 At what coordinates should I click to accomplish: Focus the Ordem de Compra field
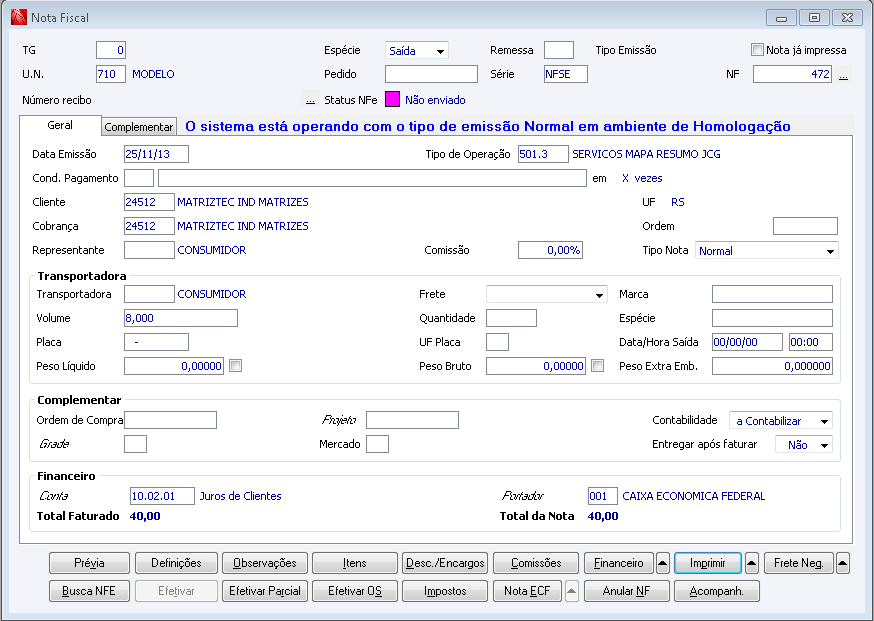click(x=170, y=420)
